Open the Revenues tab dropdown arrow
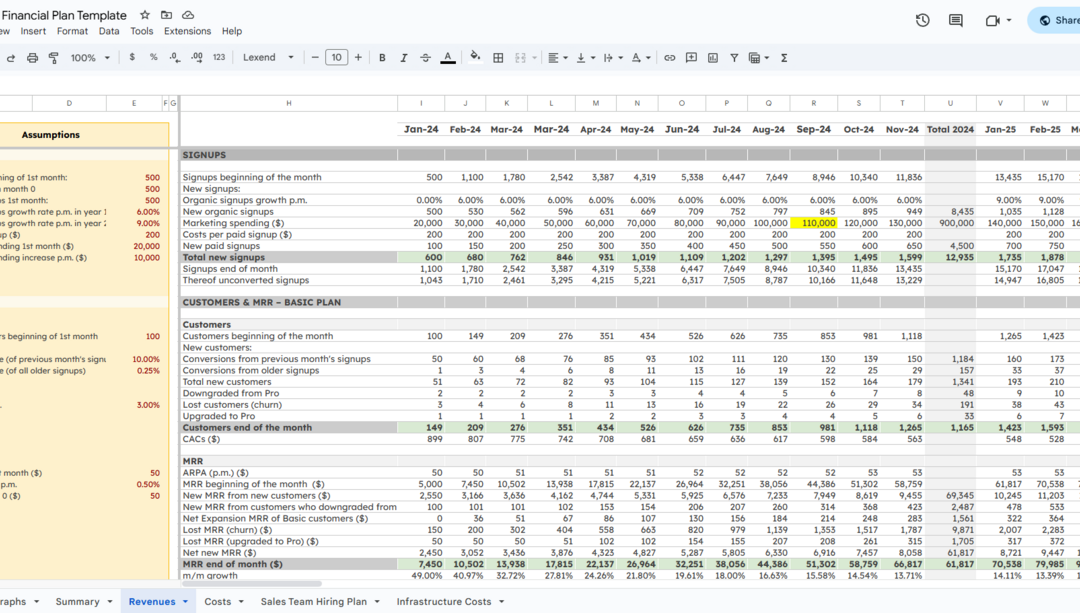Screen dimensions: 1080x613 (x=185, y=602)
